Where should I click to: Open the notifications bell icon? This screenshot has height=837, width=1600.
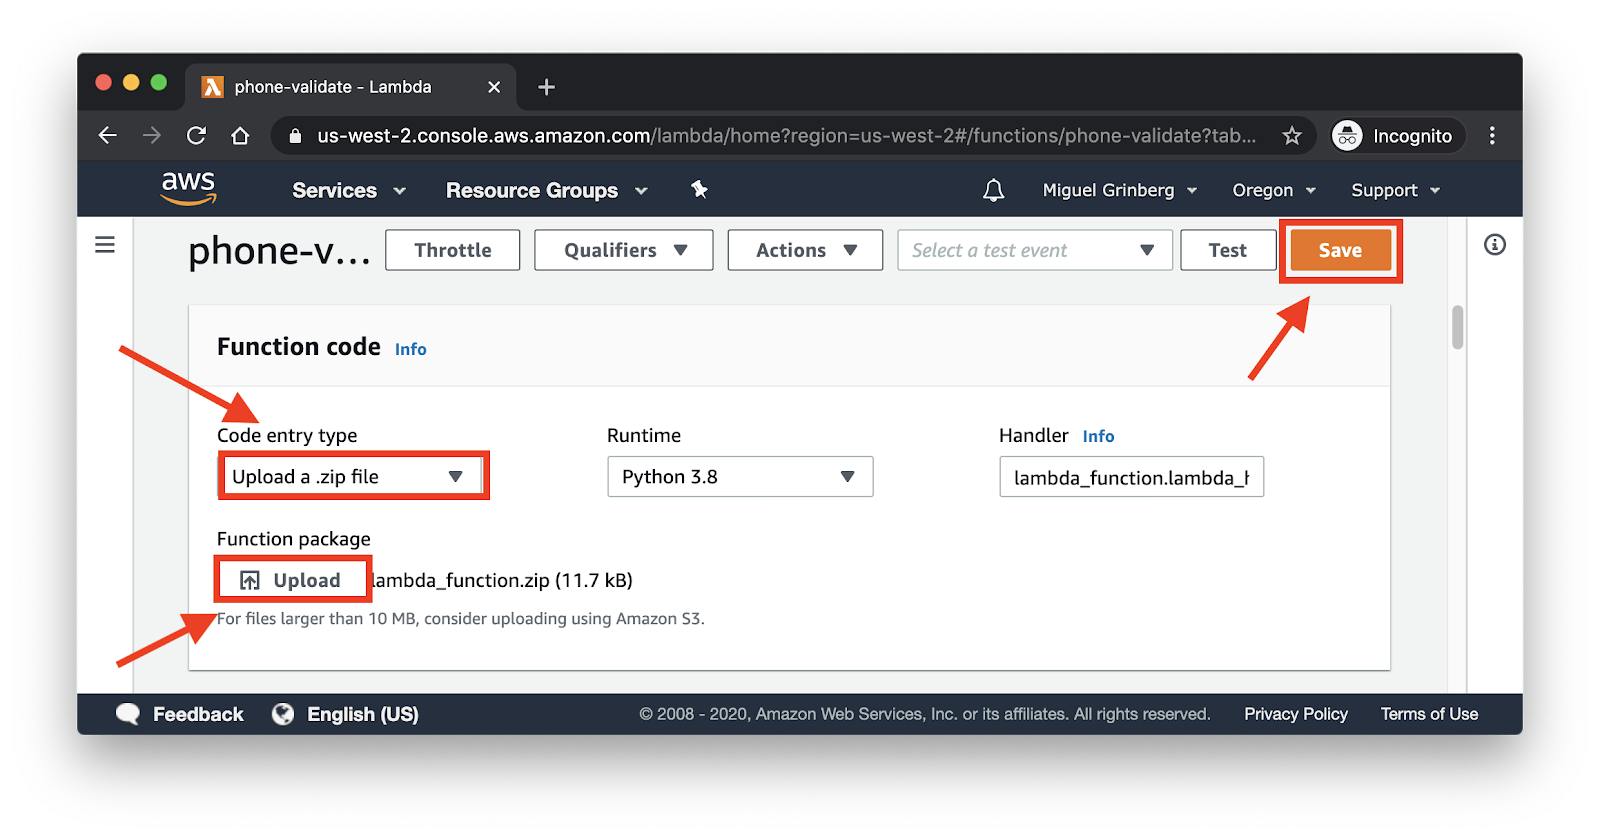(993, 190)
